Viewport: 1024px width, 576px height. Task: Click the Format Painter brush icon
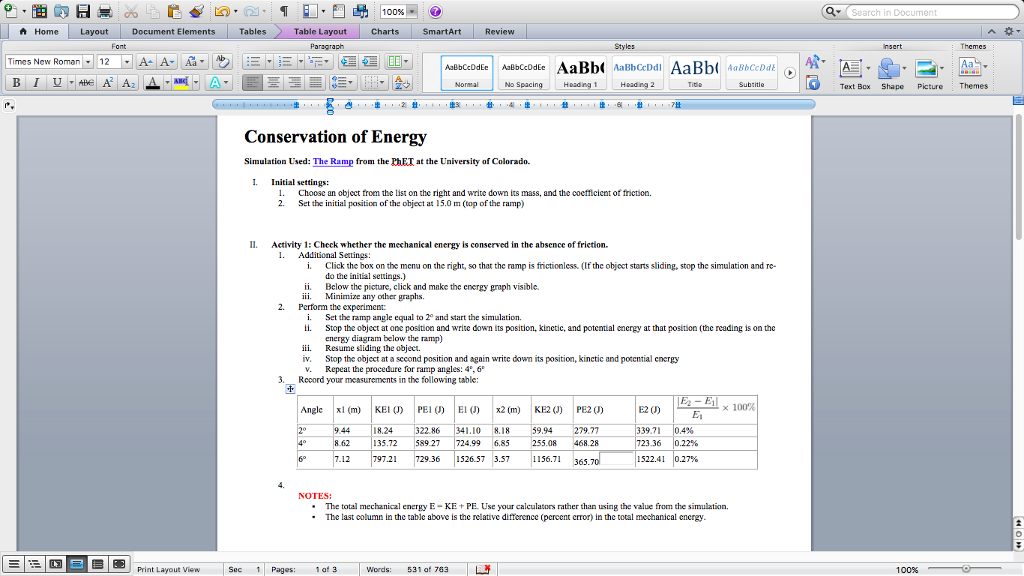coord(197,12)
